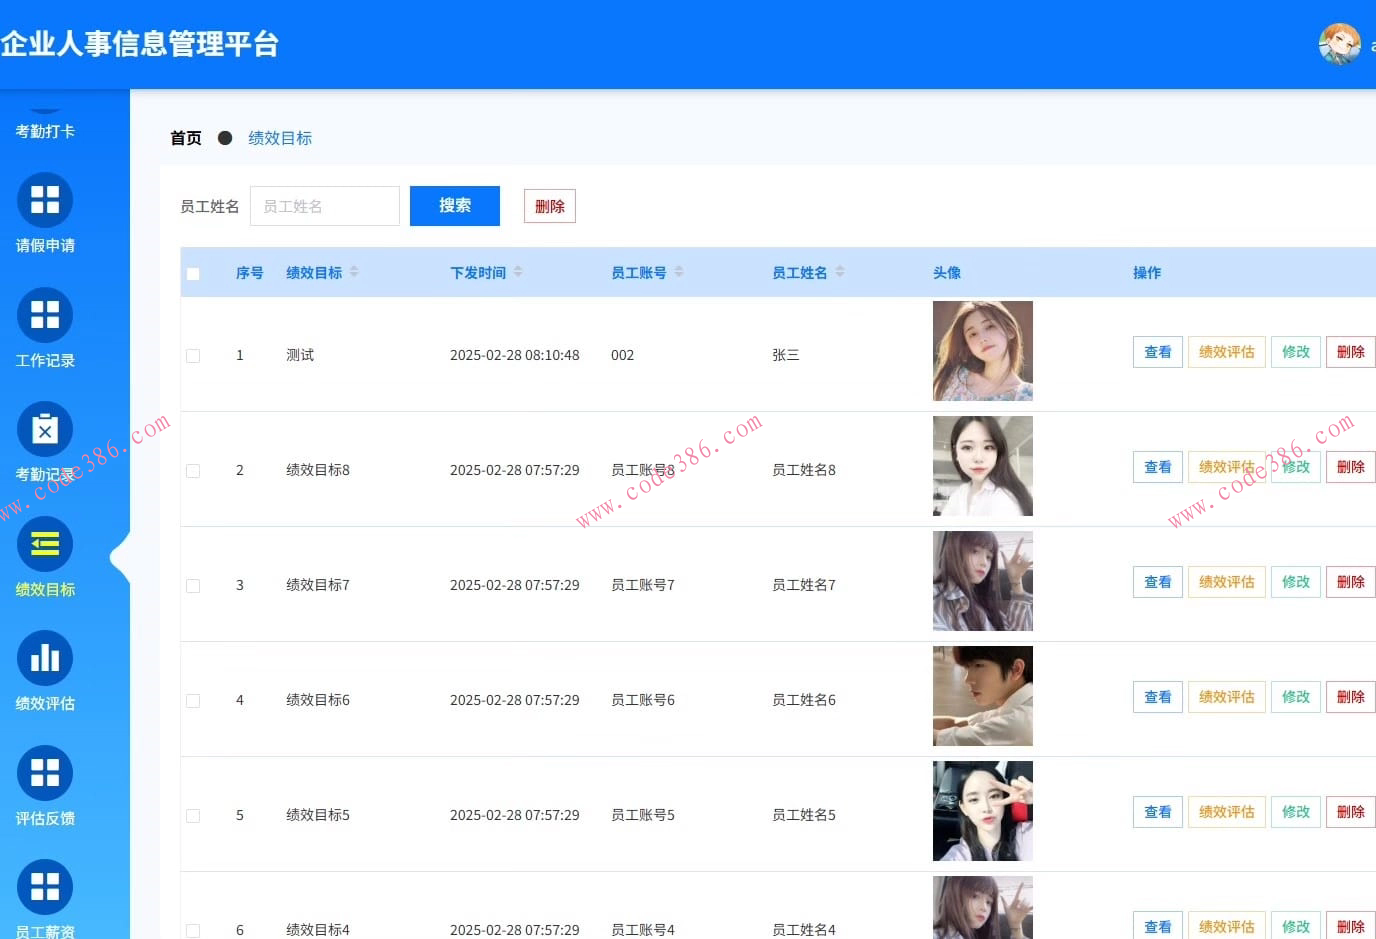Click the 员工姓名 name input field

coord(324,205)
